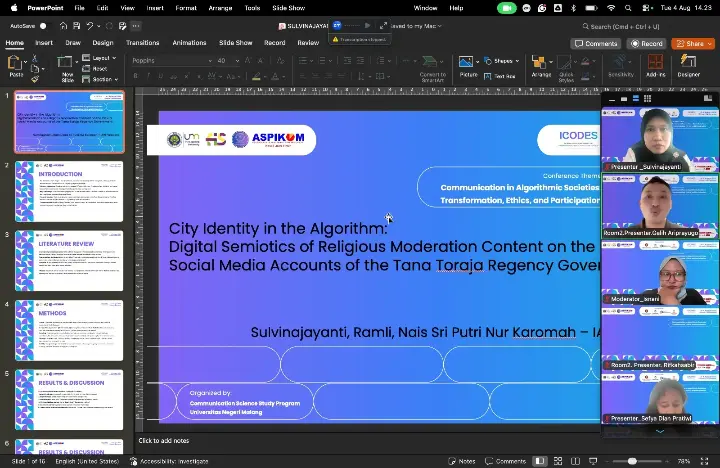The width and height of the screenshot is (720, 468).
Task: Click the Arrange icon
Action: point(539,62)
